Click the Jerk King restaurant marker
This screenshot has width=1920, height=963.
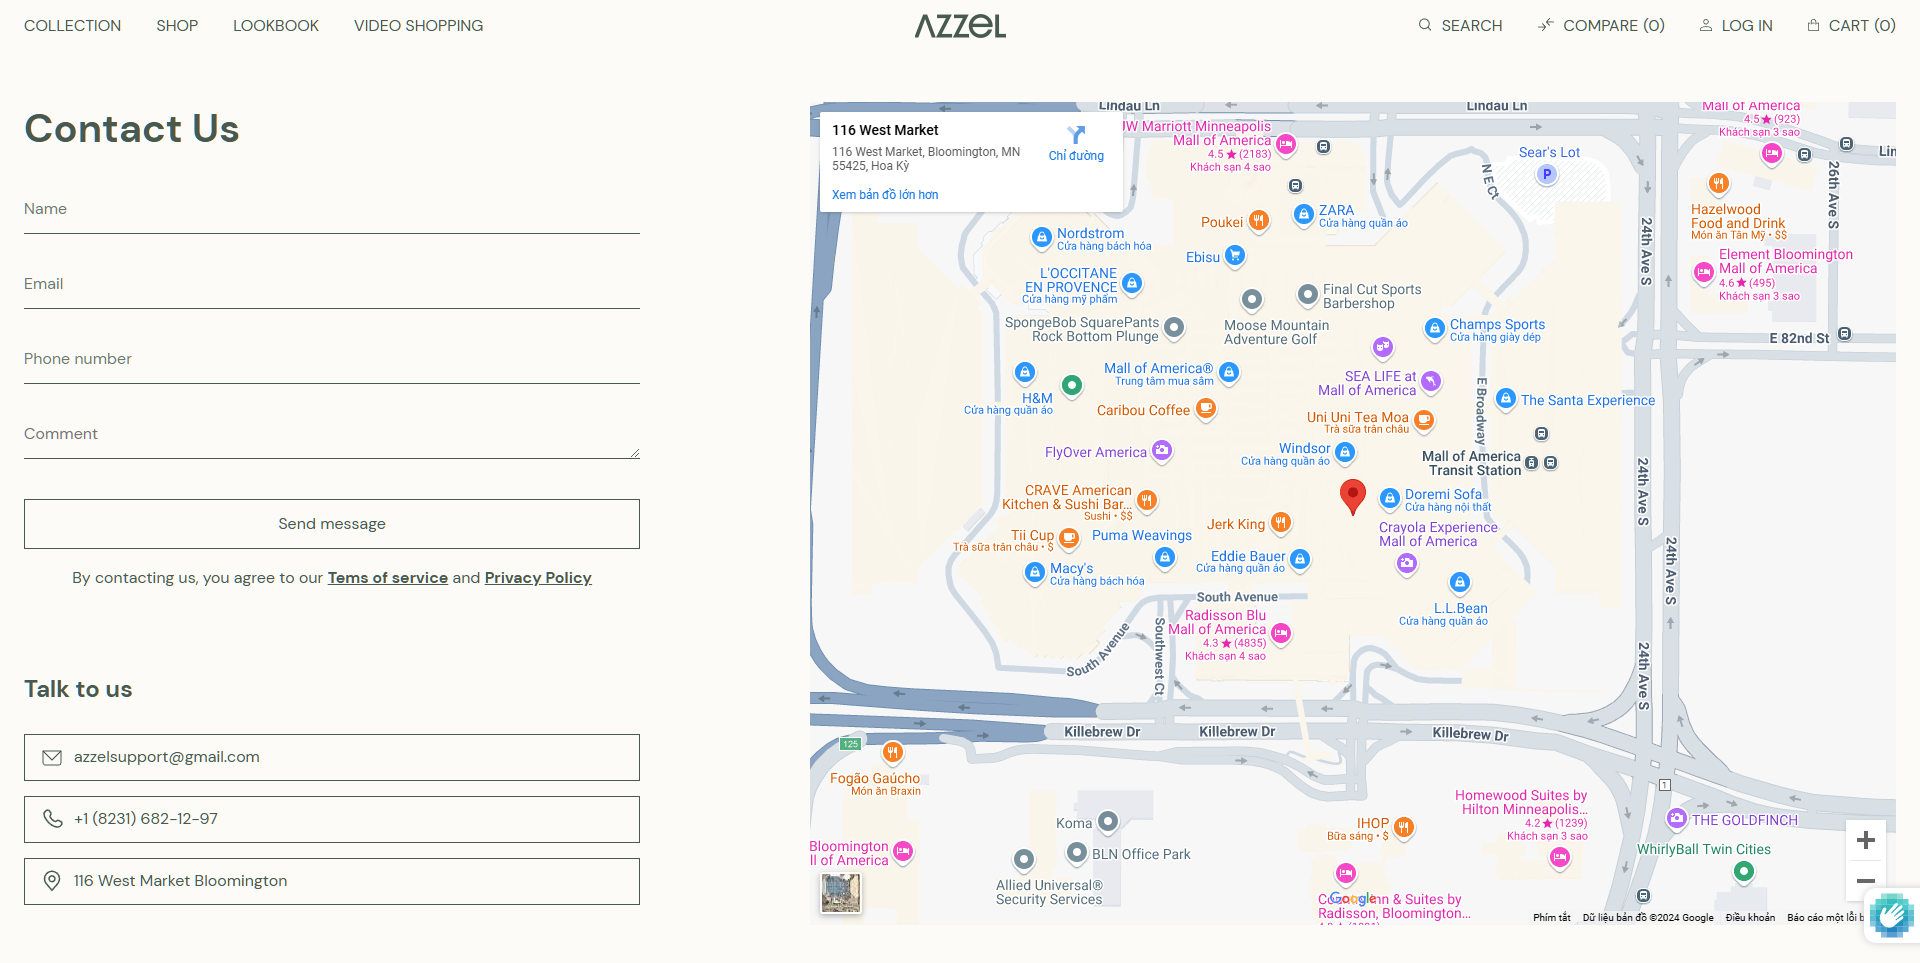tap(1281, 522)
